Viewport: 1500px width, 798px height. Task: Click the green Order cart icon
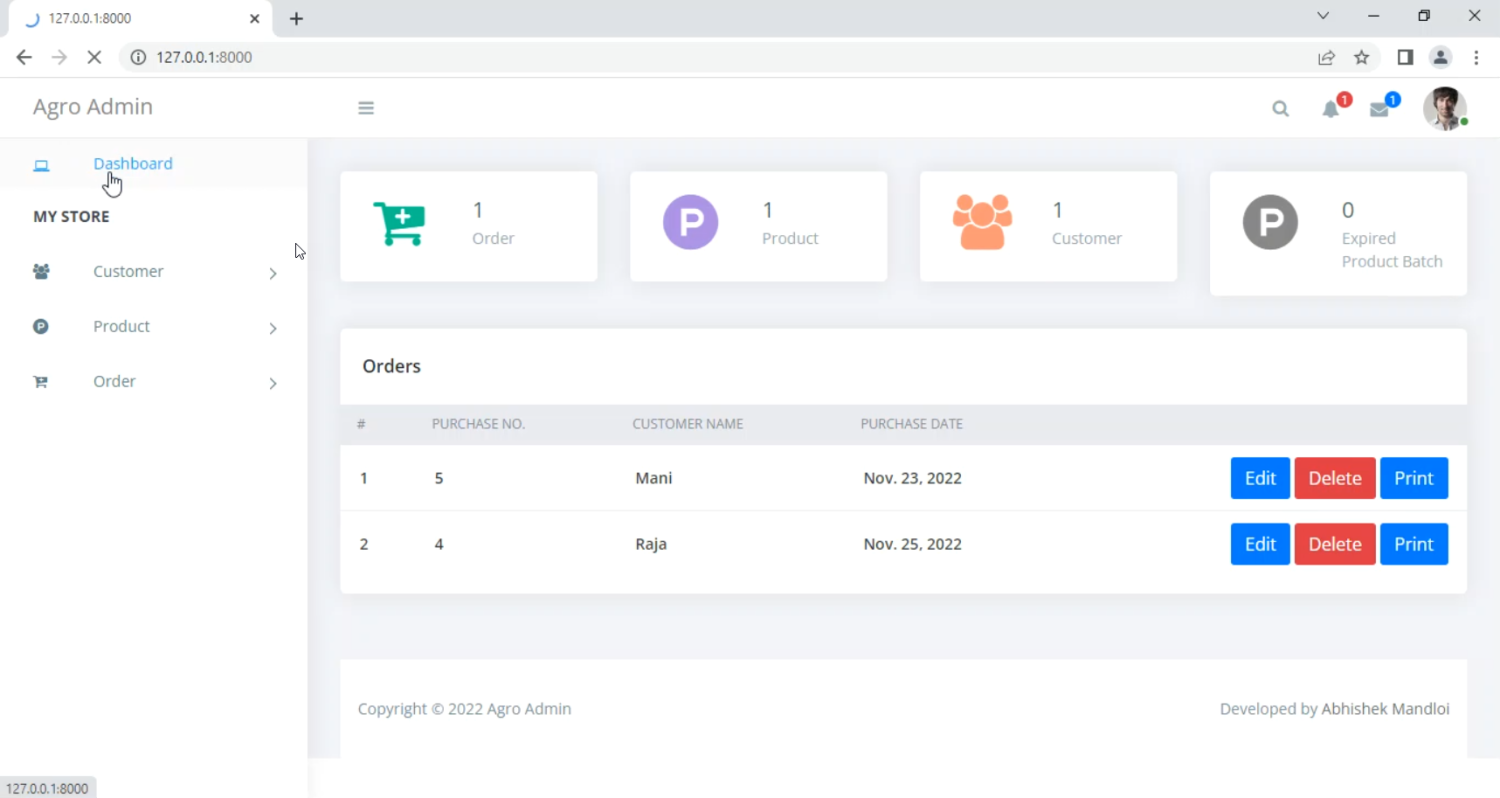coord(399,223)
